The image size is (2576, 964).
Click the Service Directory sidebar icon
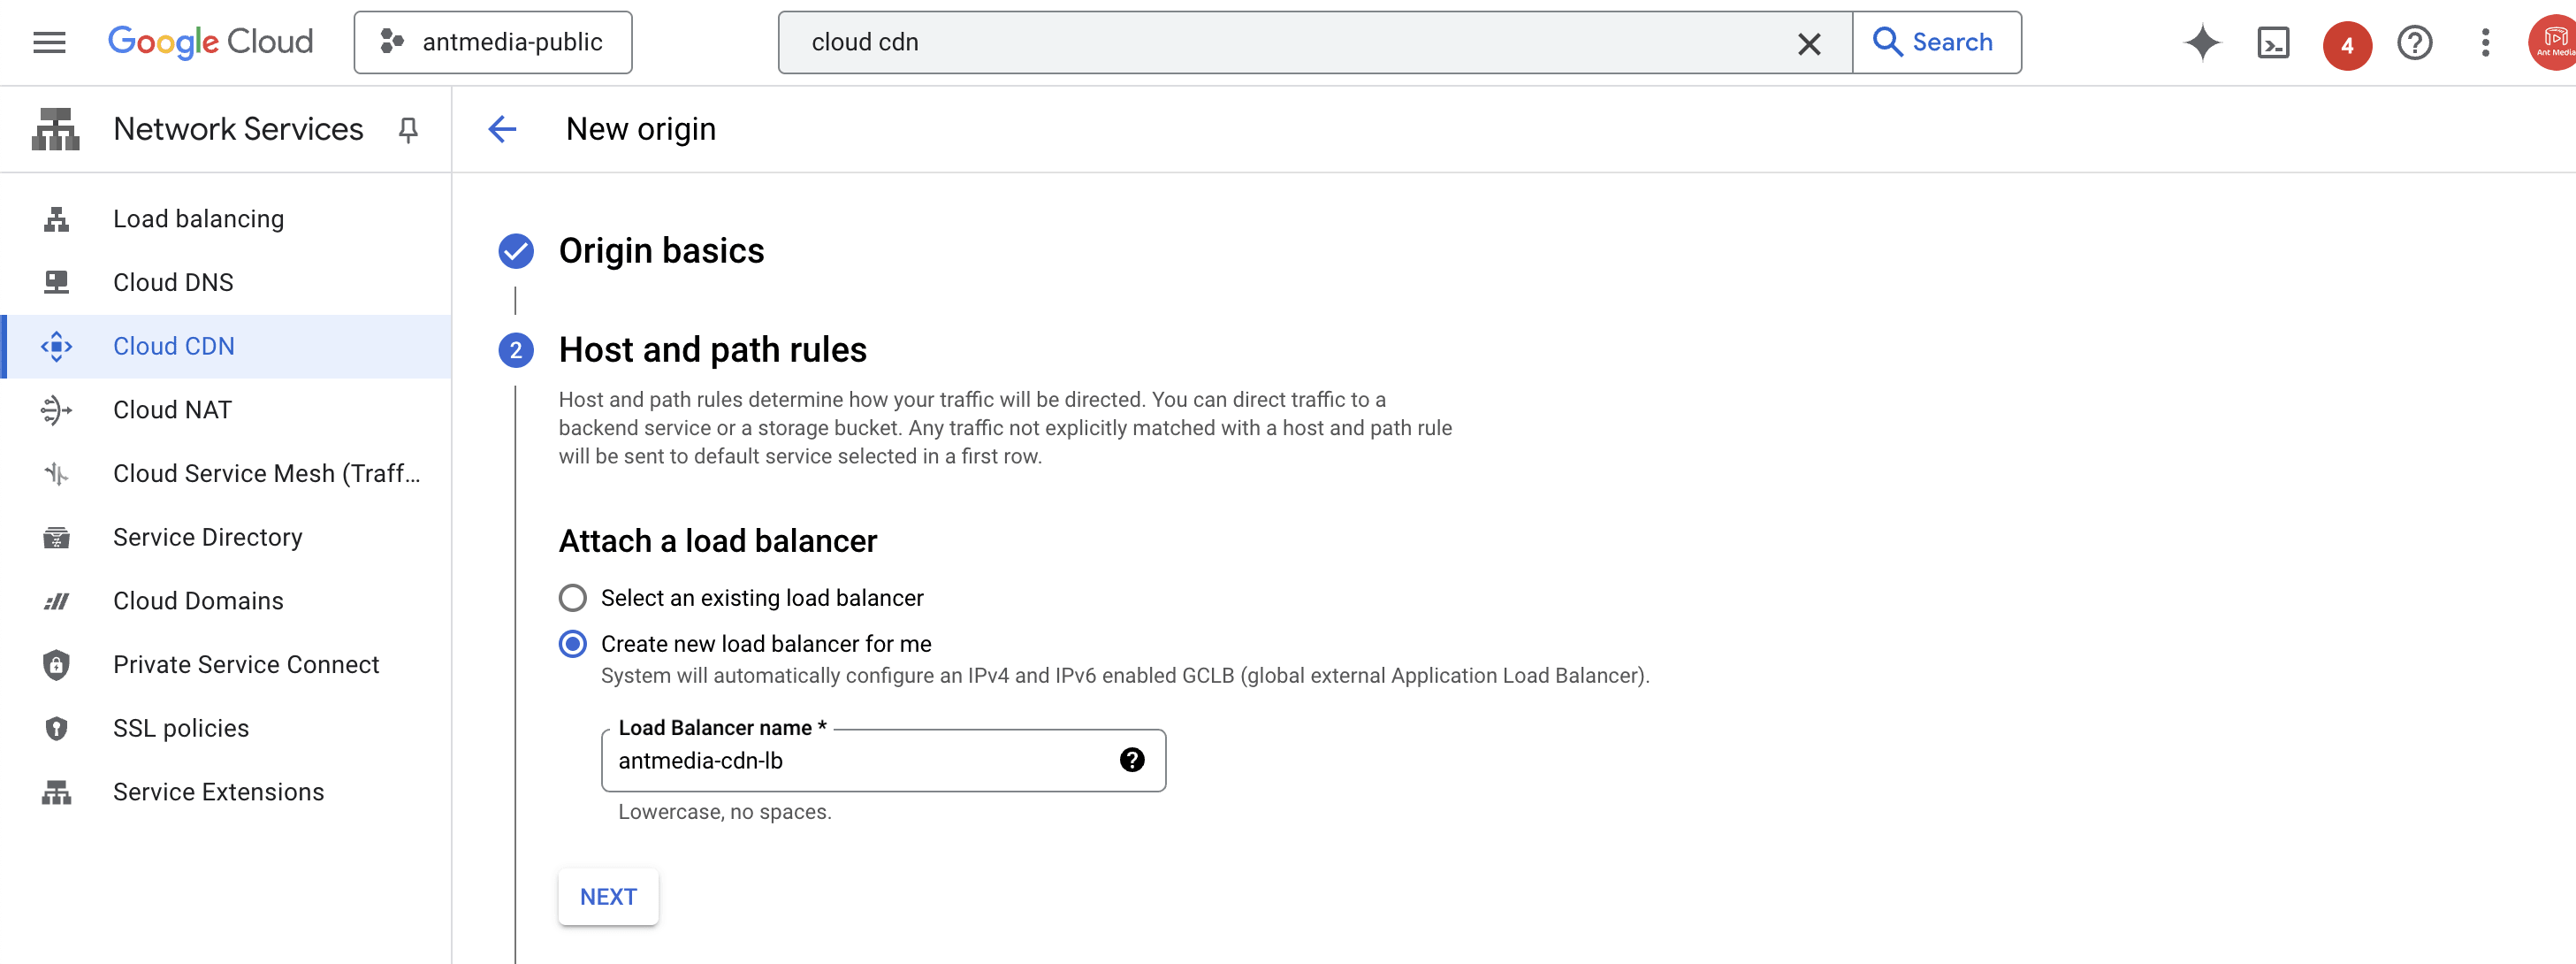coord(56,538)
